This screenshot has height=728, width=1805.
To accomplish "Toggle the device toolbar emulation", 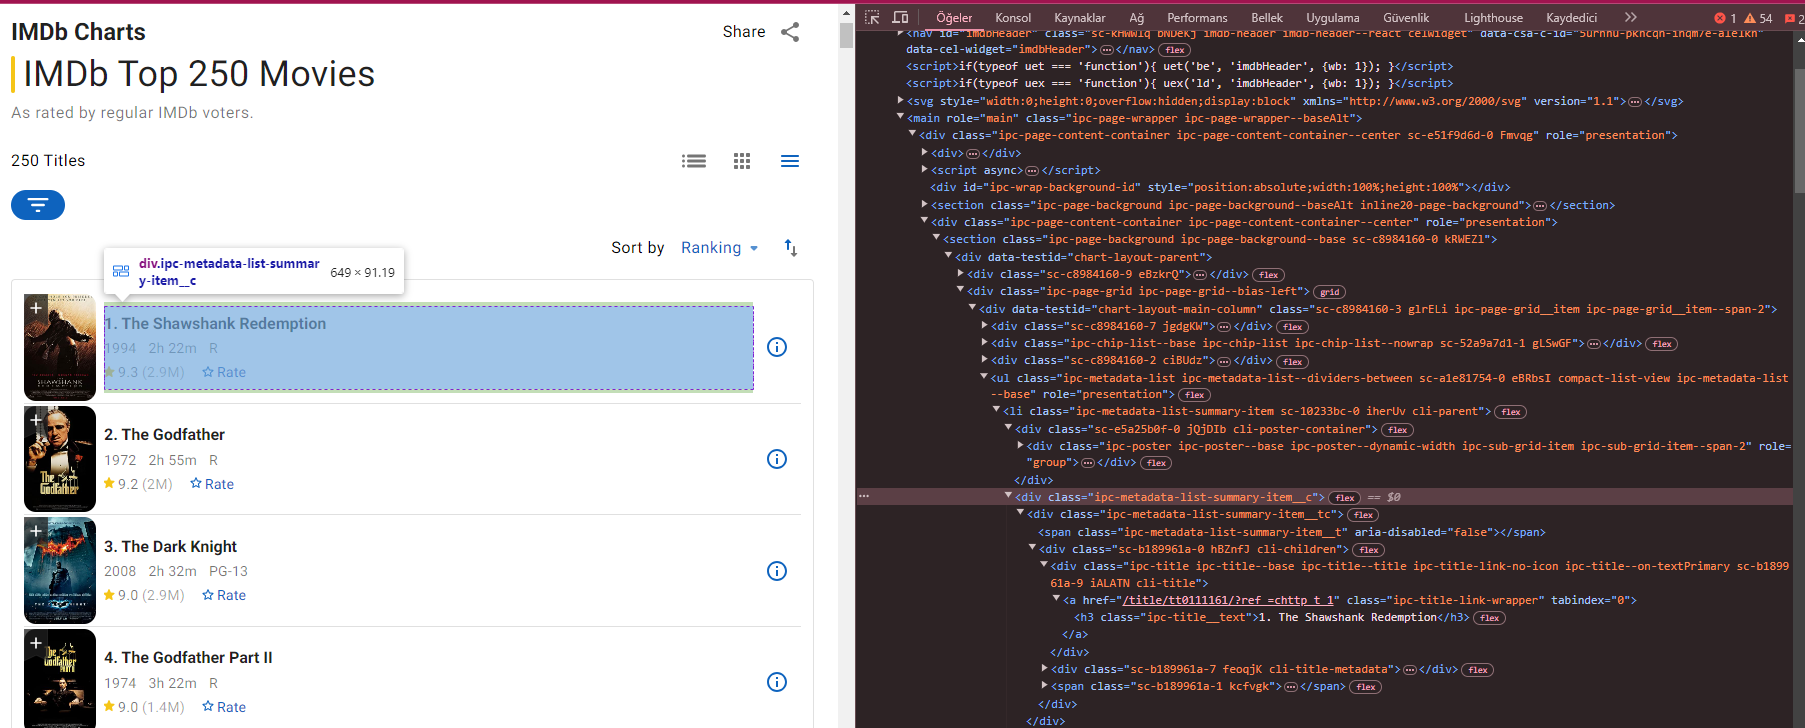I will (x=900, y=17).
